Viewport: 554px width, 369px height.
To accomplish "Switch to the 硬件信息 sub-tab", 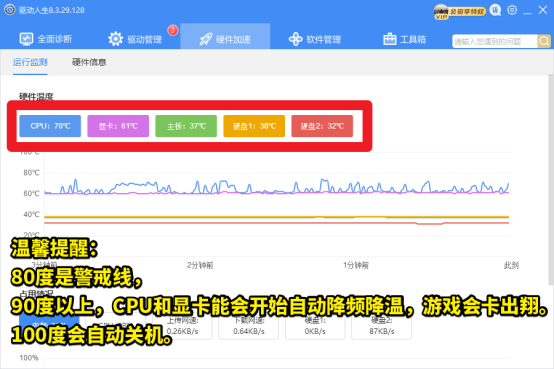I will (x=89, y=62).
